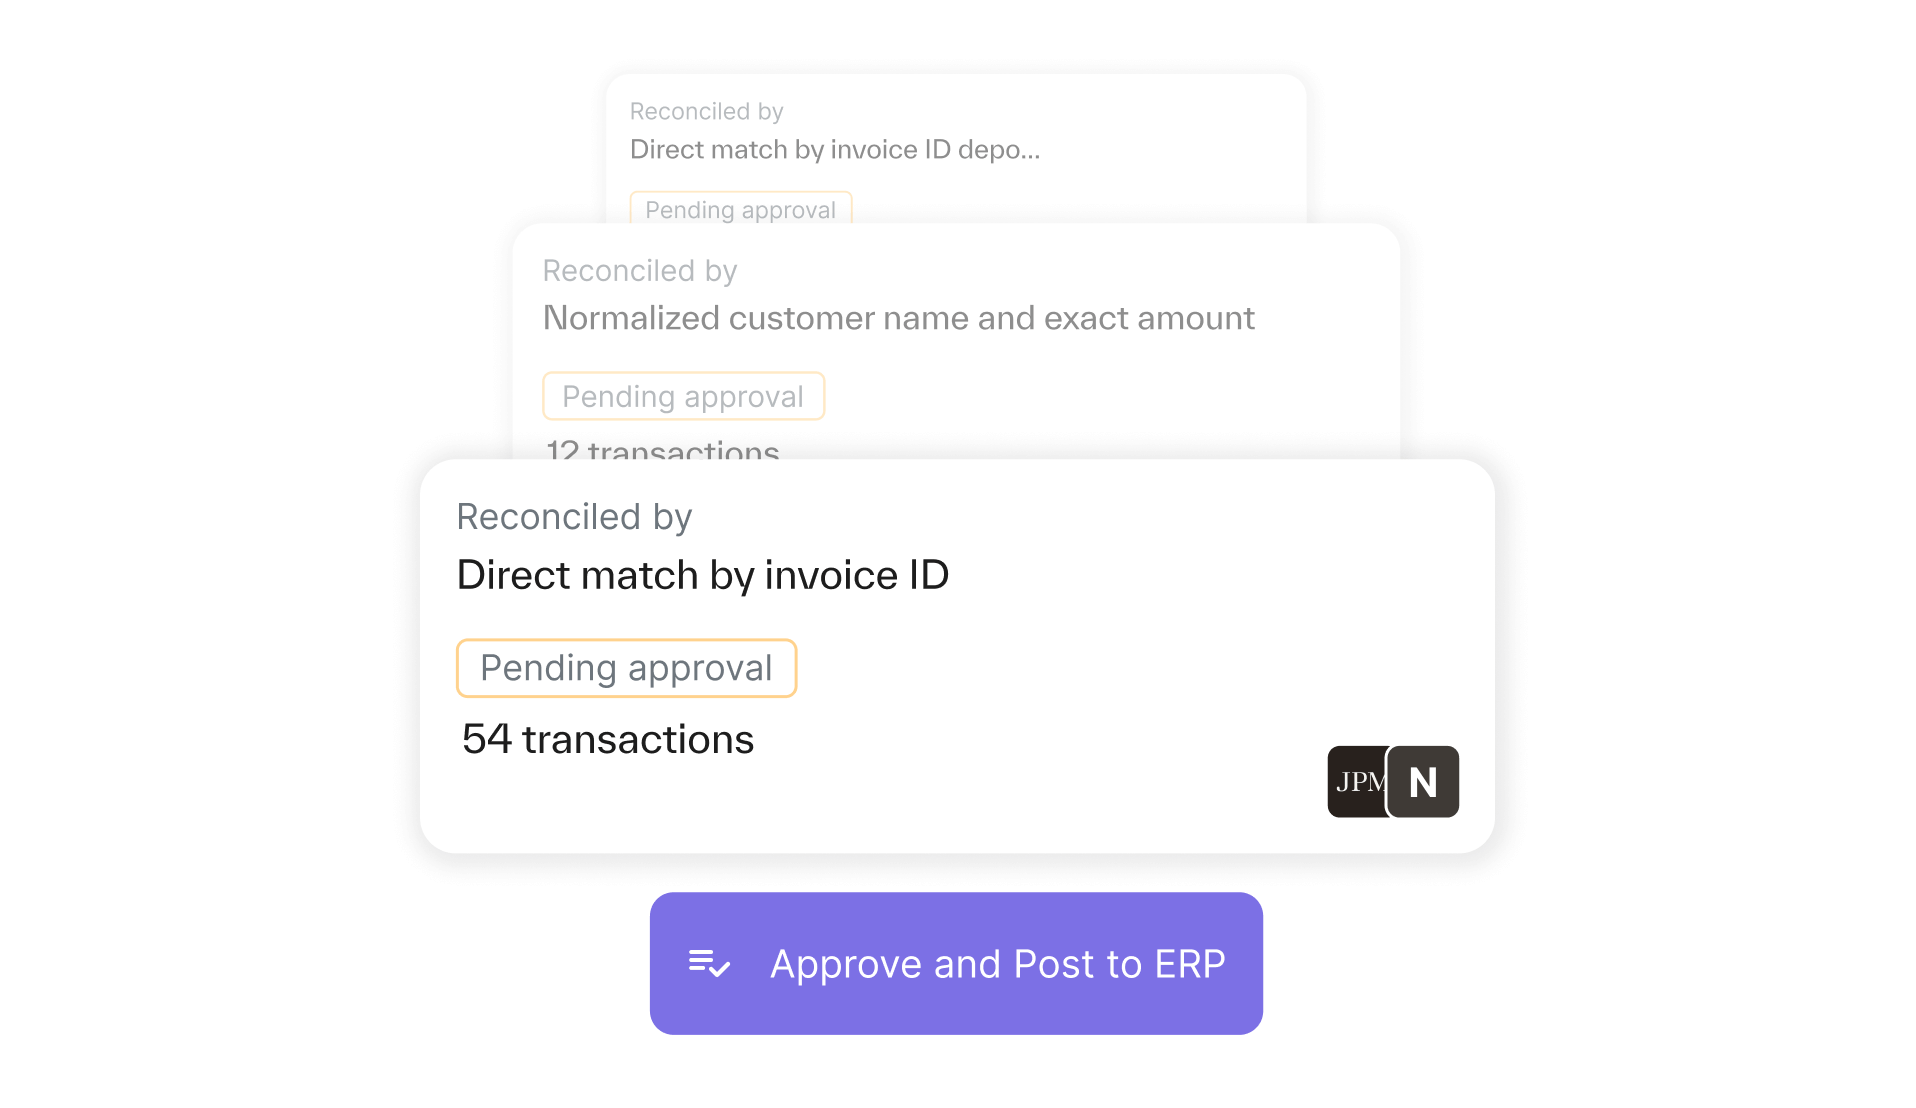
Task: Click Pending approval badge on the Normalized customer card
Action: [683, 397]
